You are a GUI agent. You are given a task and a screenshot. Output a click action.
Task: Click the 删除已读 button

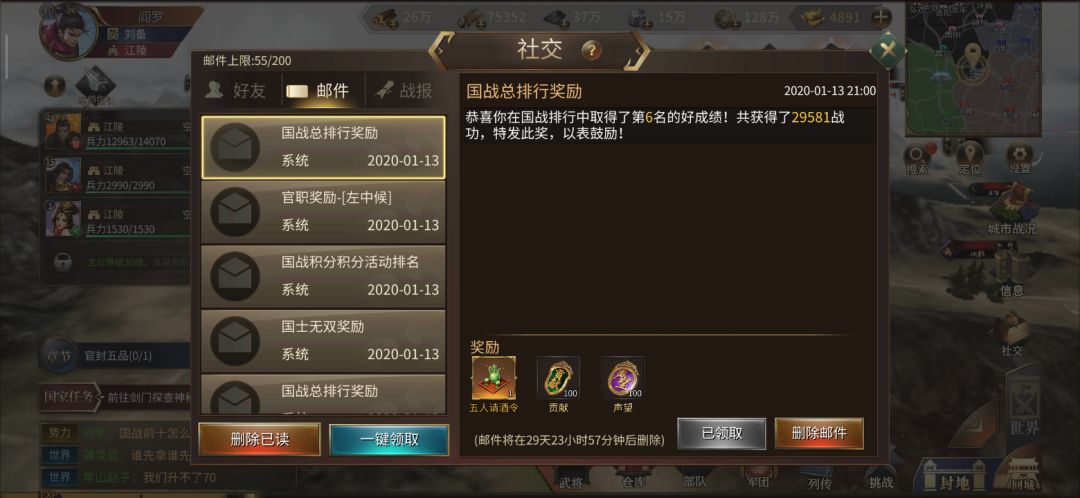tap(259, 439)
